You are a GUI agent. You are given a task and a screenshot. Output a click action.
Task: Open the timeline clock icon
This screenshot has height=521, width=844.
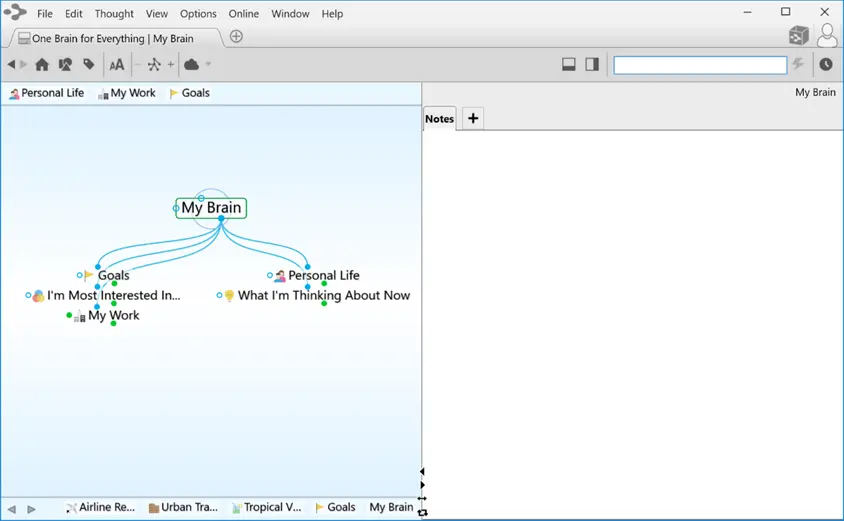tap(826, 65)
